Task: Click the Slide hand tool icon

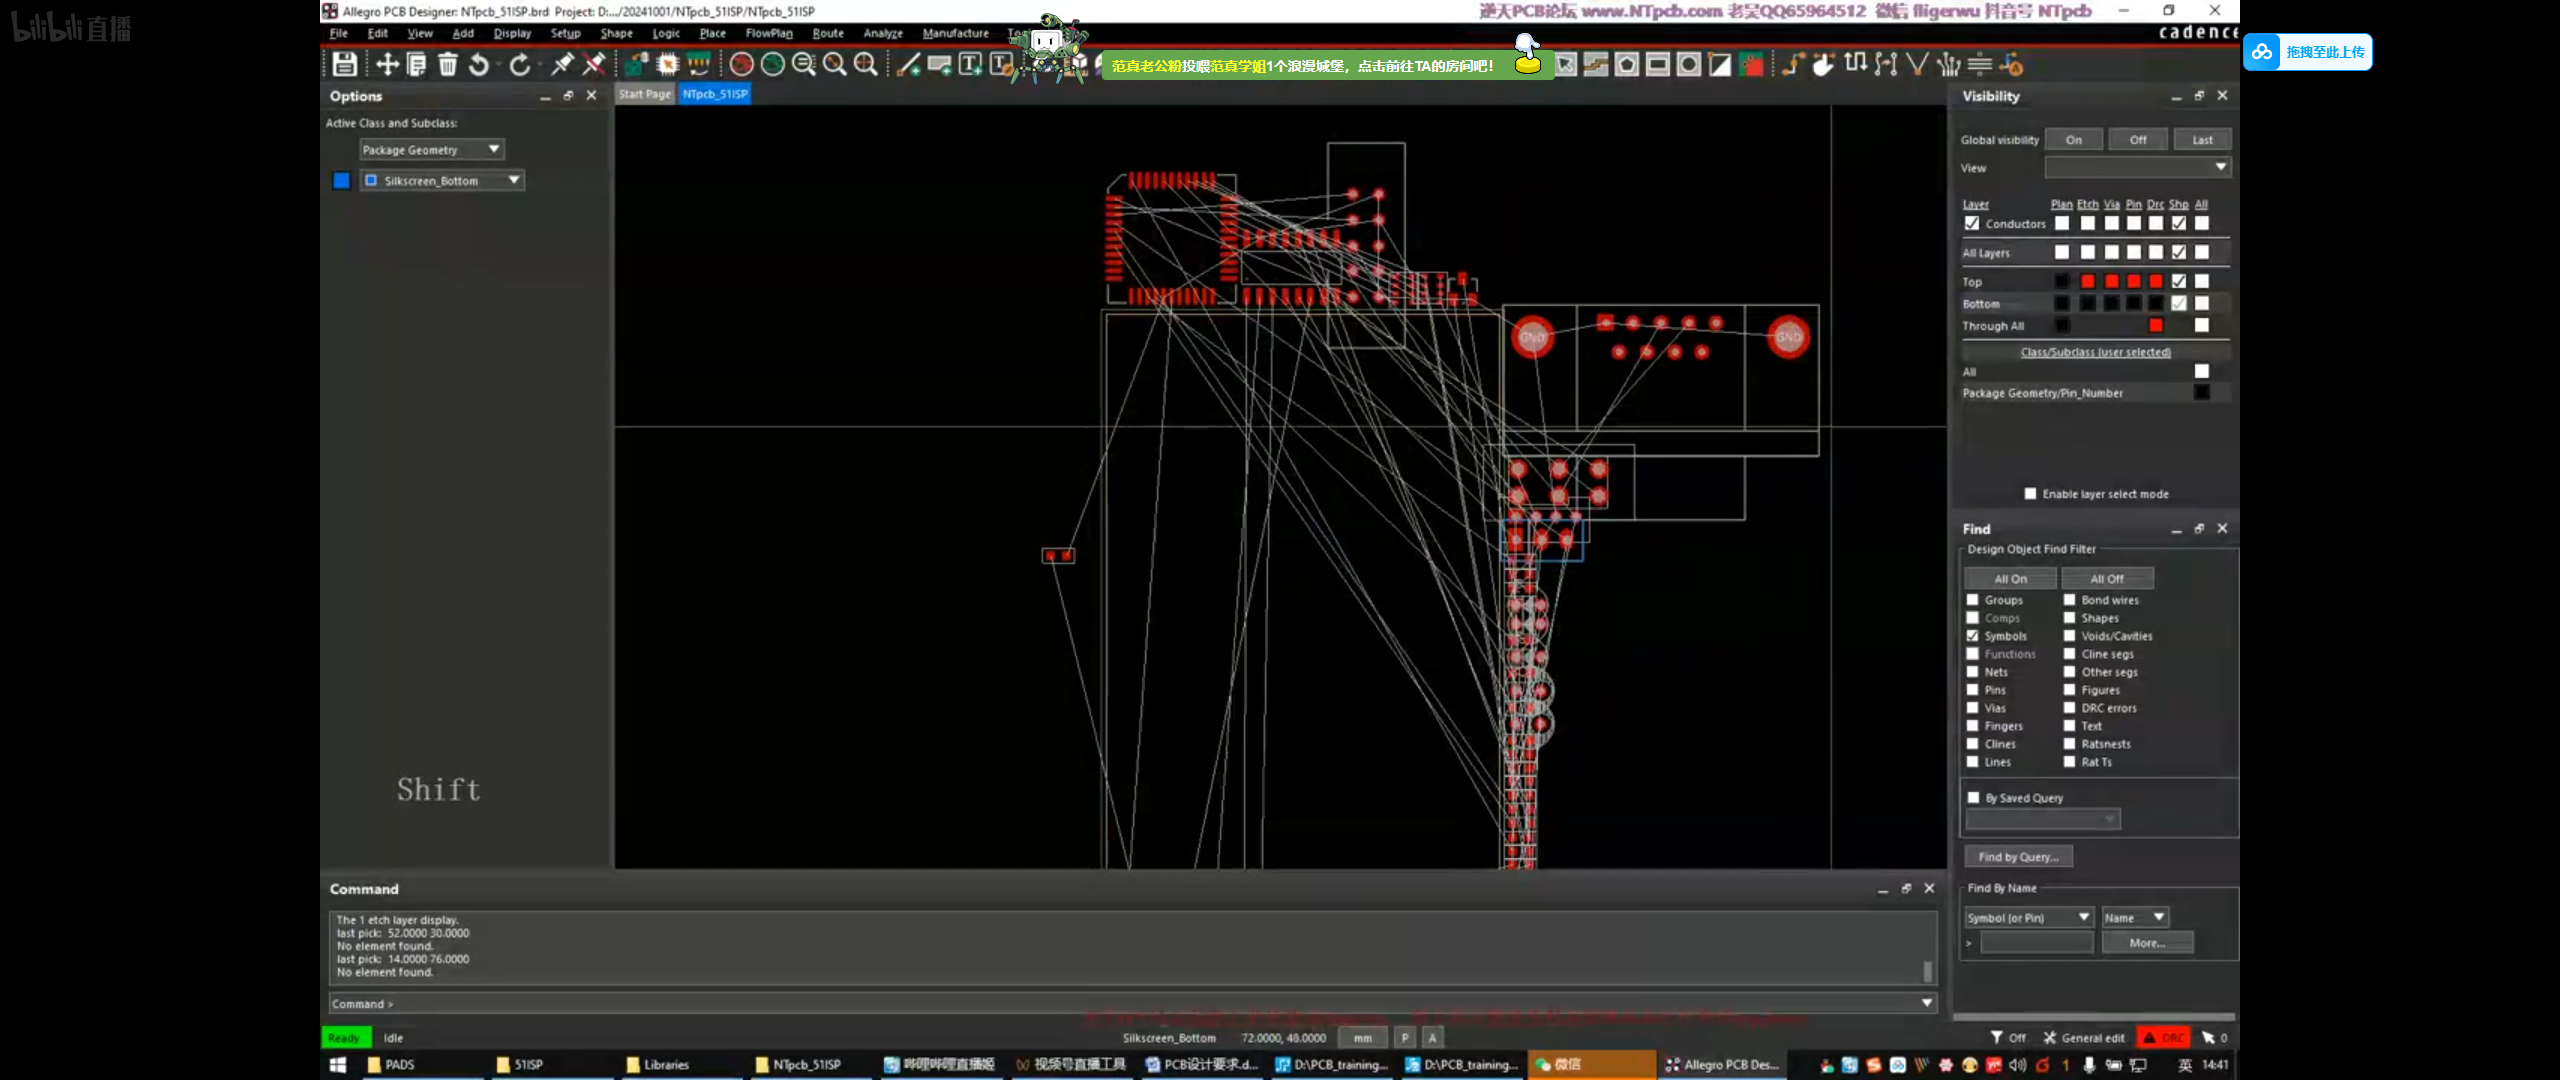Action: (1824, 65)
